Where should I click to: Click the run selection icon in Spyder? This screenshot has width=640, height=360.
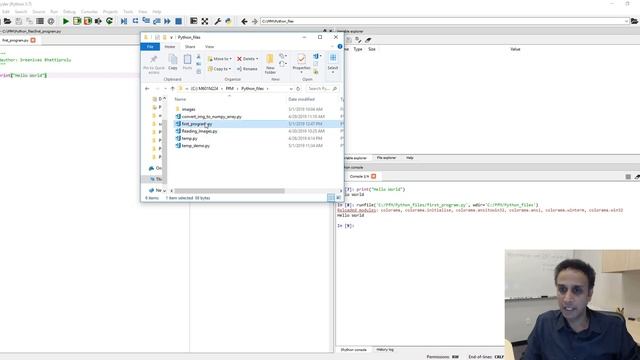(x=98, y=21)
